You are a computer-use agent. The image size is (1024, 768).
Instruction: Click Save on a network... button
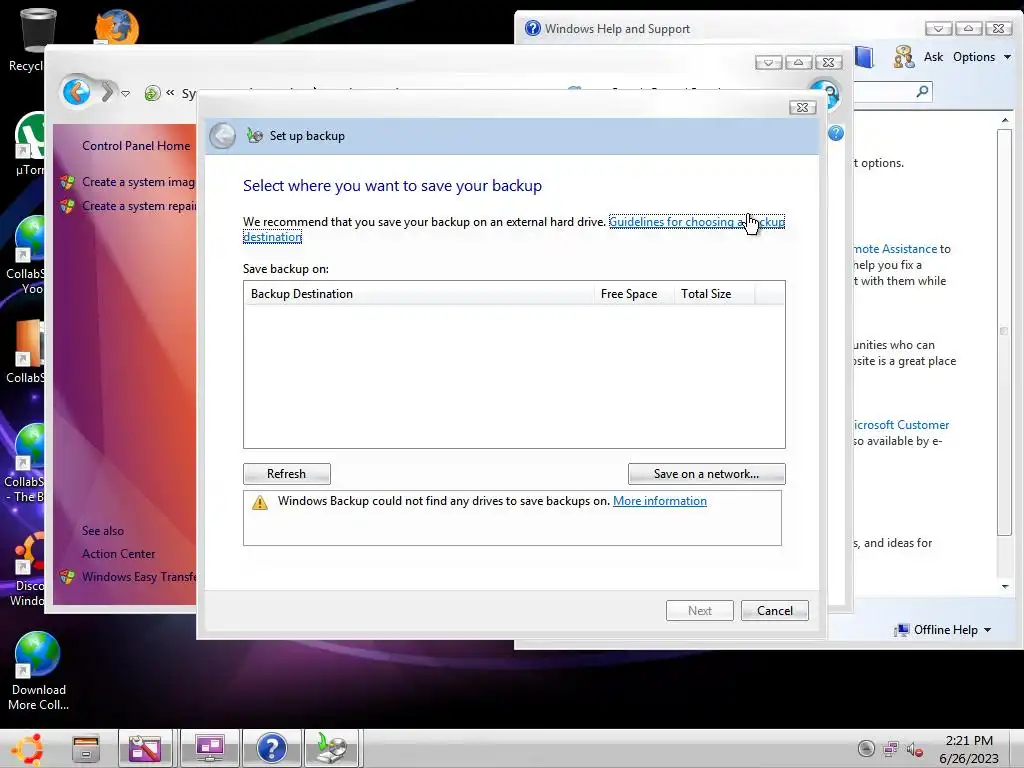click(x=707, y=474)
